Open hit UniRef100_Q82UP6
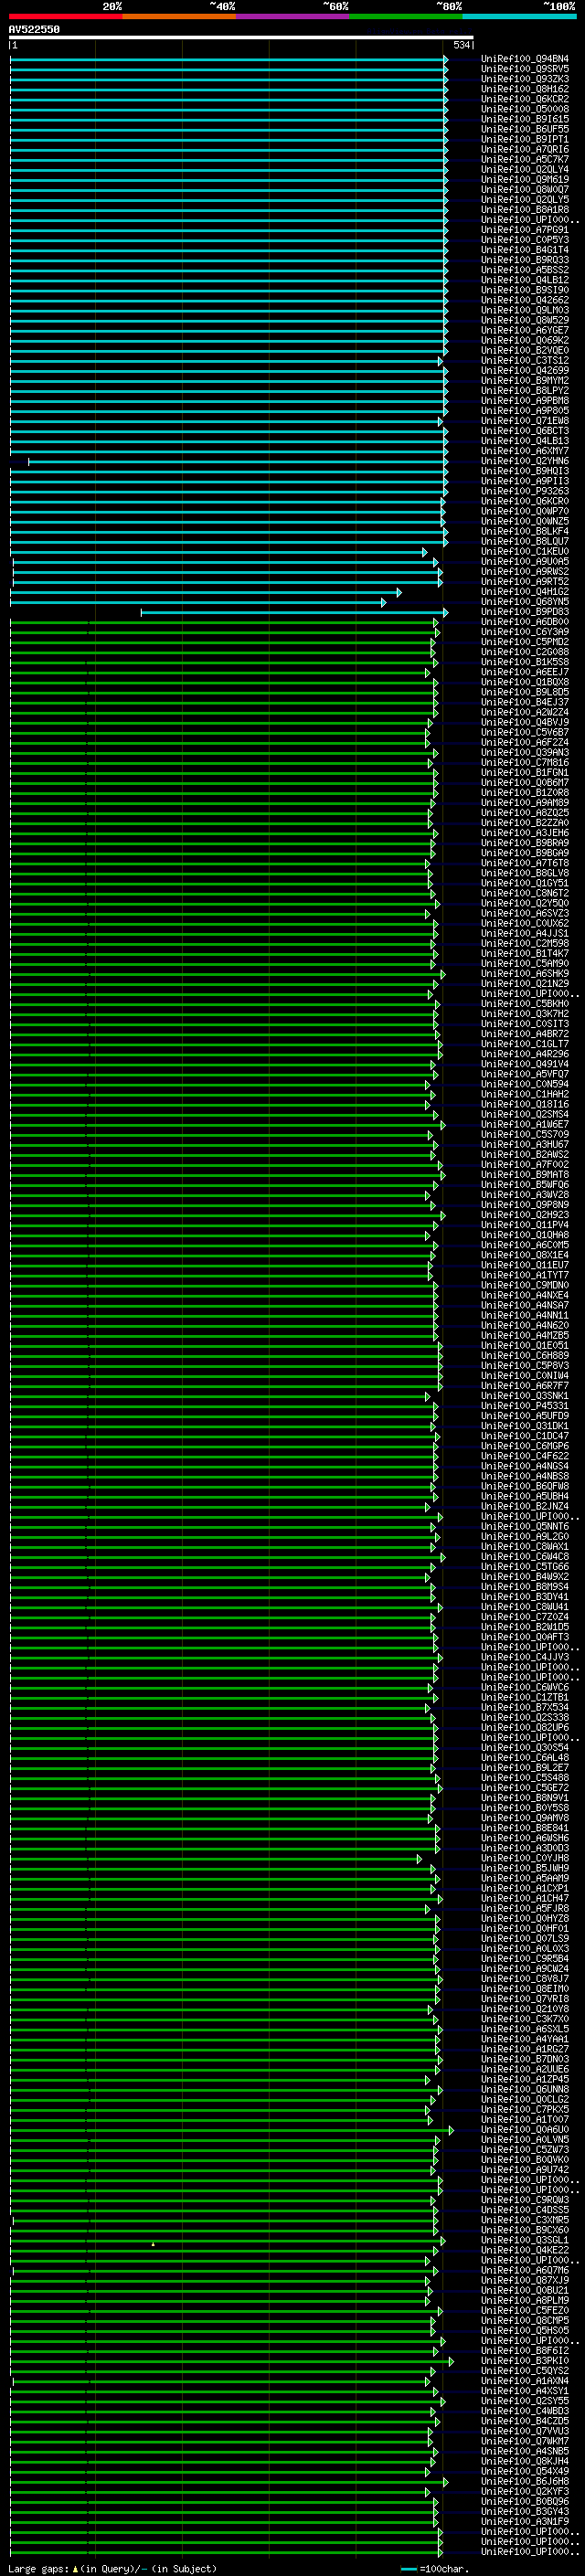 pos(525,1727)
